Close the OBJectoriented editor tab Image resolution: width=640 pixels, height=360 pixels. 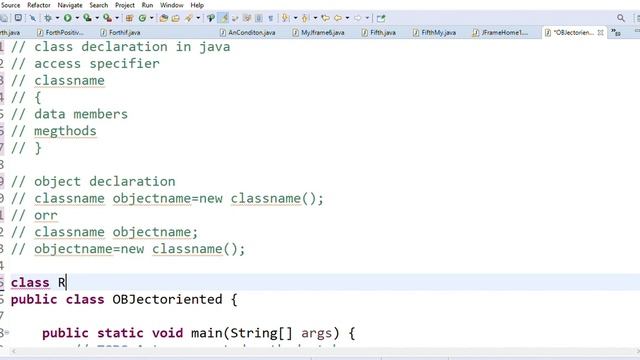pyautogui.click(x=600, y=32)
